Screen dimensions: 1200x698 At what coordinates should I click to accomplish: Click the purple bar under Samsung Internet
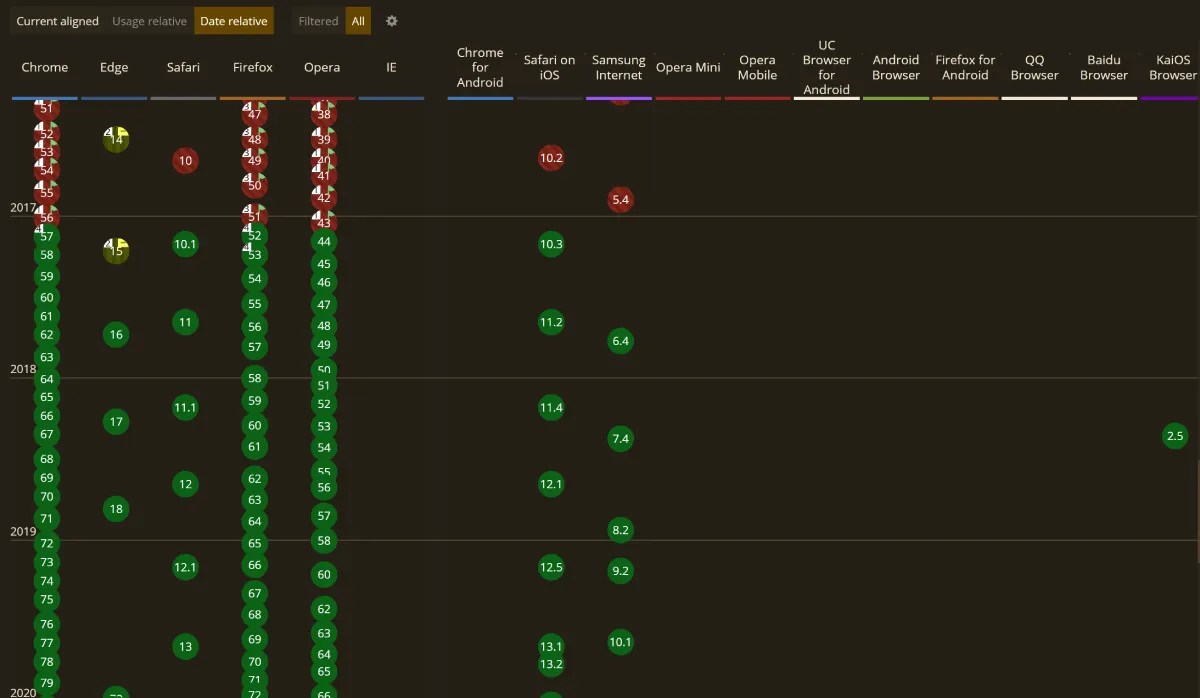coord(619,98)
